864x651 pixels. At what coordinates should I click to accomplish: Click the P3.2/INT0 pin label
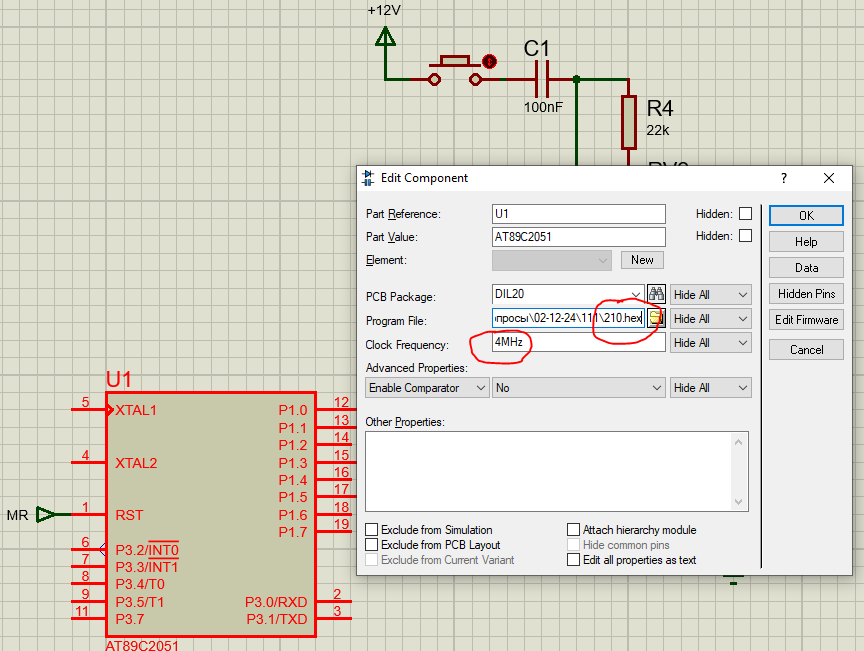[147, 550]
